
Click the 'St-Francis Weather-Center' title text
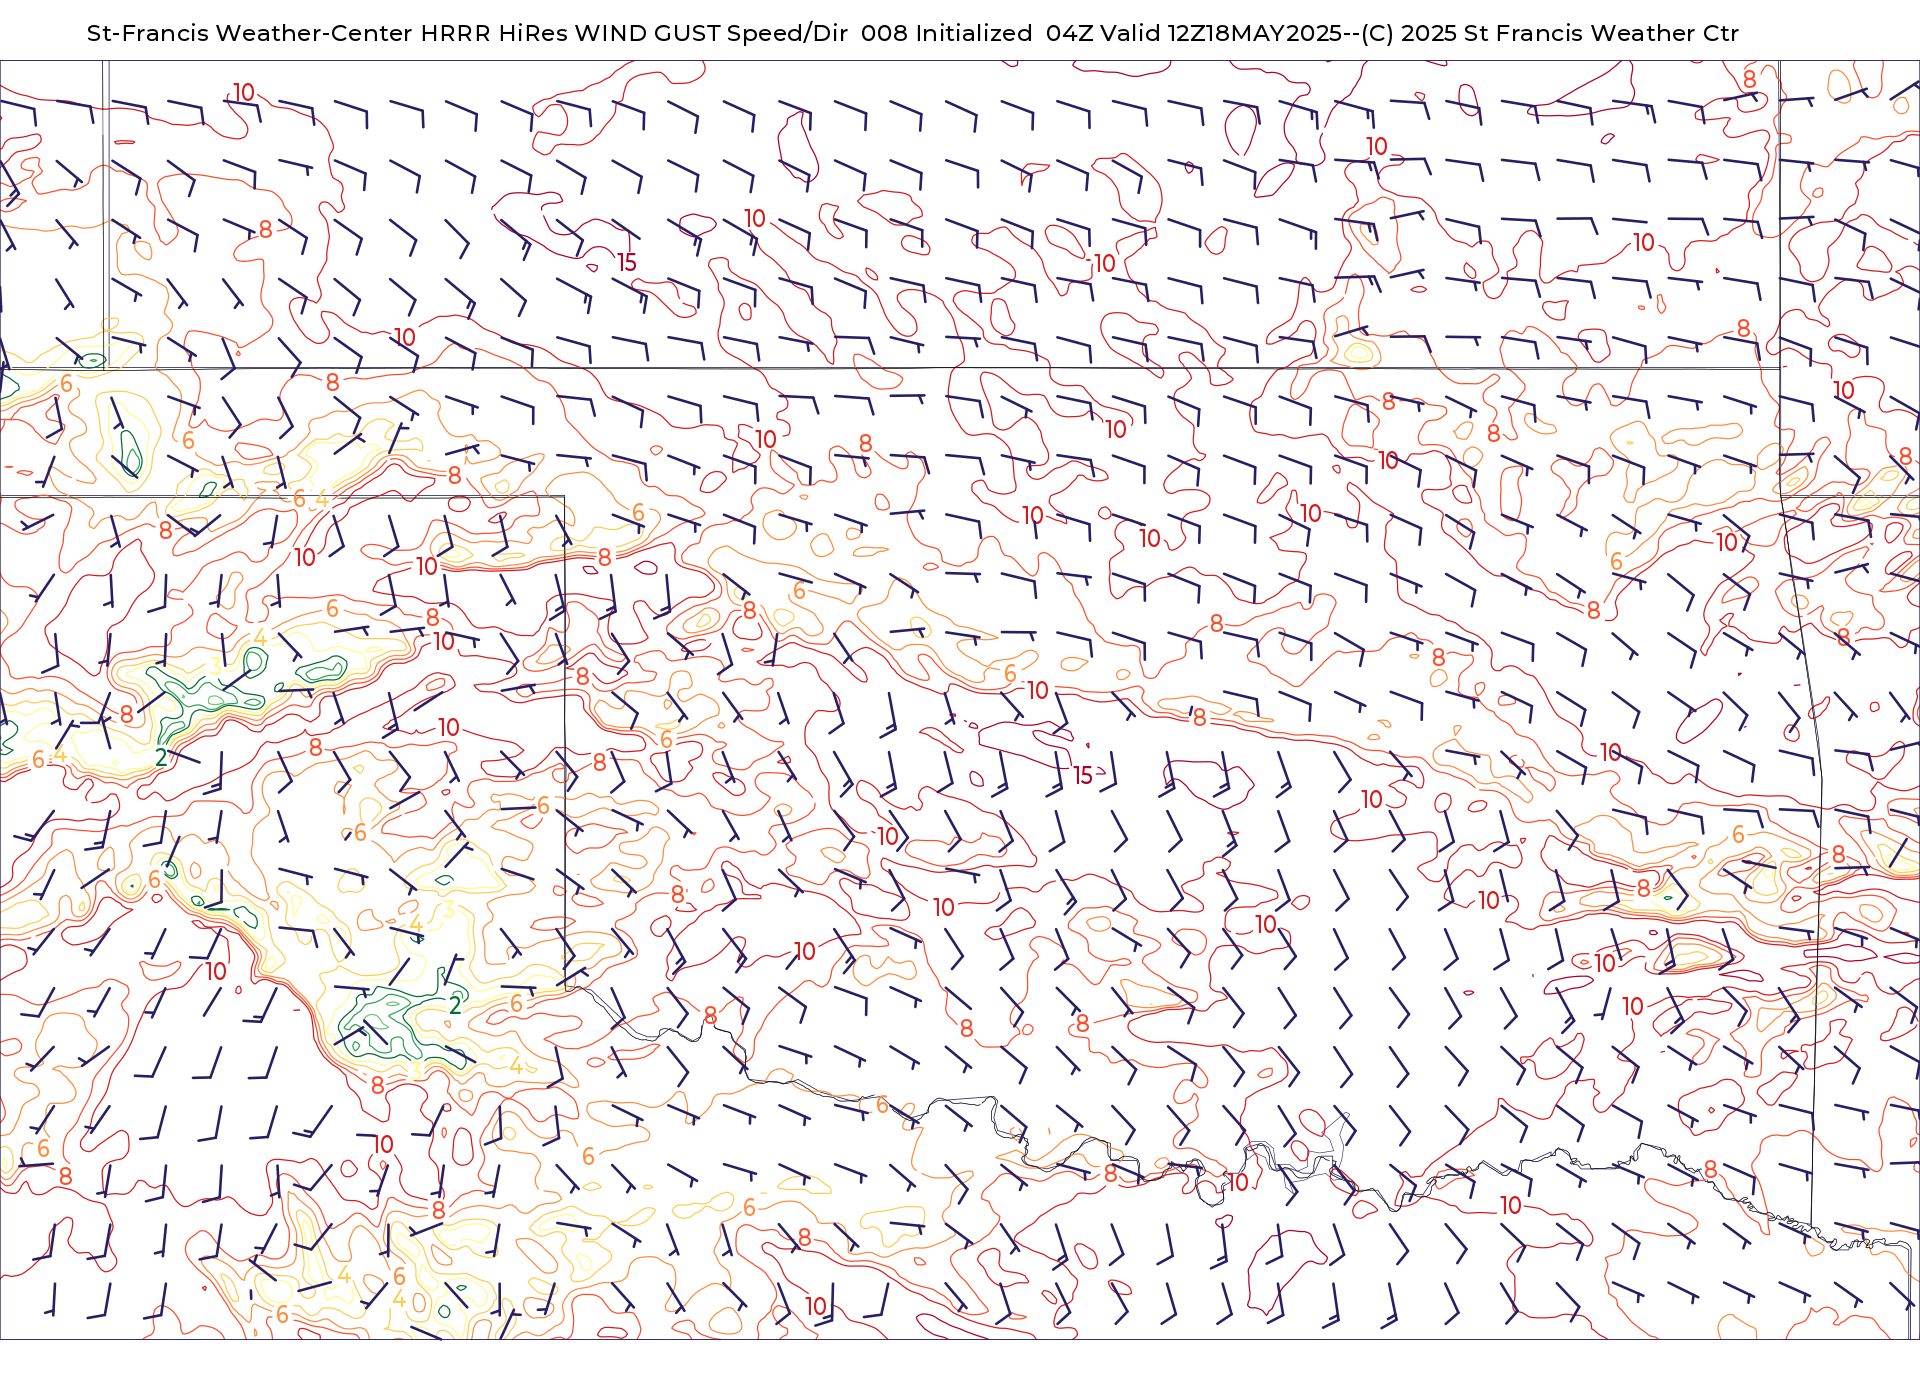click(x=249, y=33)
